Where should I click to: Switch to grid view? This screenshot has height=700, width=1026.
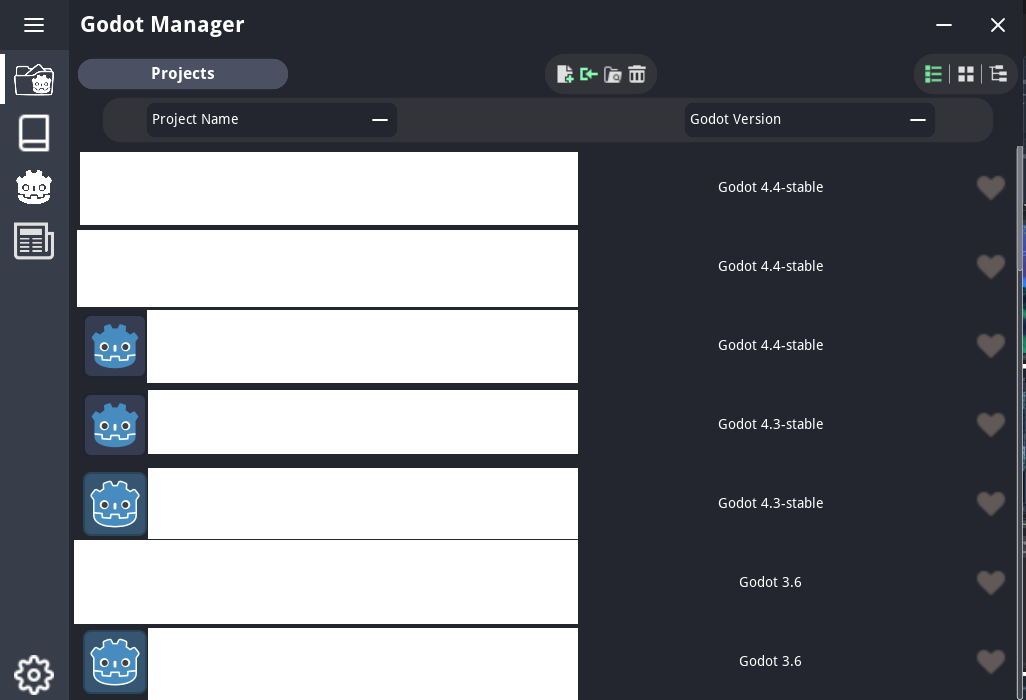tap(966, 74)
